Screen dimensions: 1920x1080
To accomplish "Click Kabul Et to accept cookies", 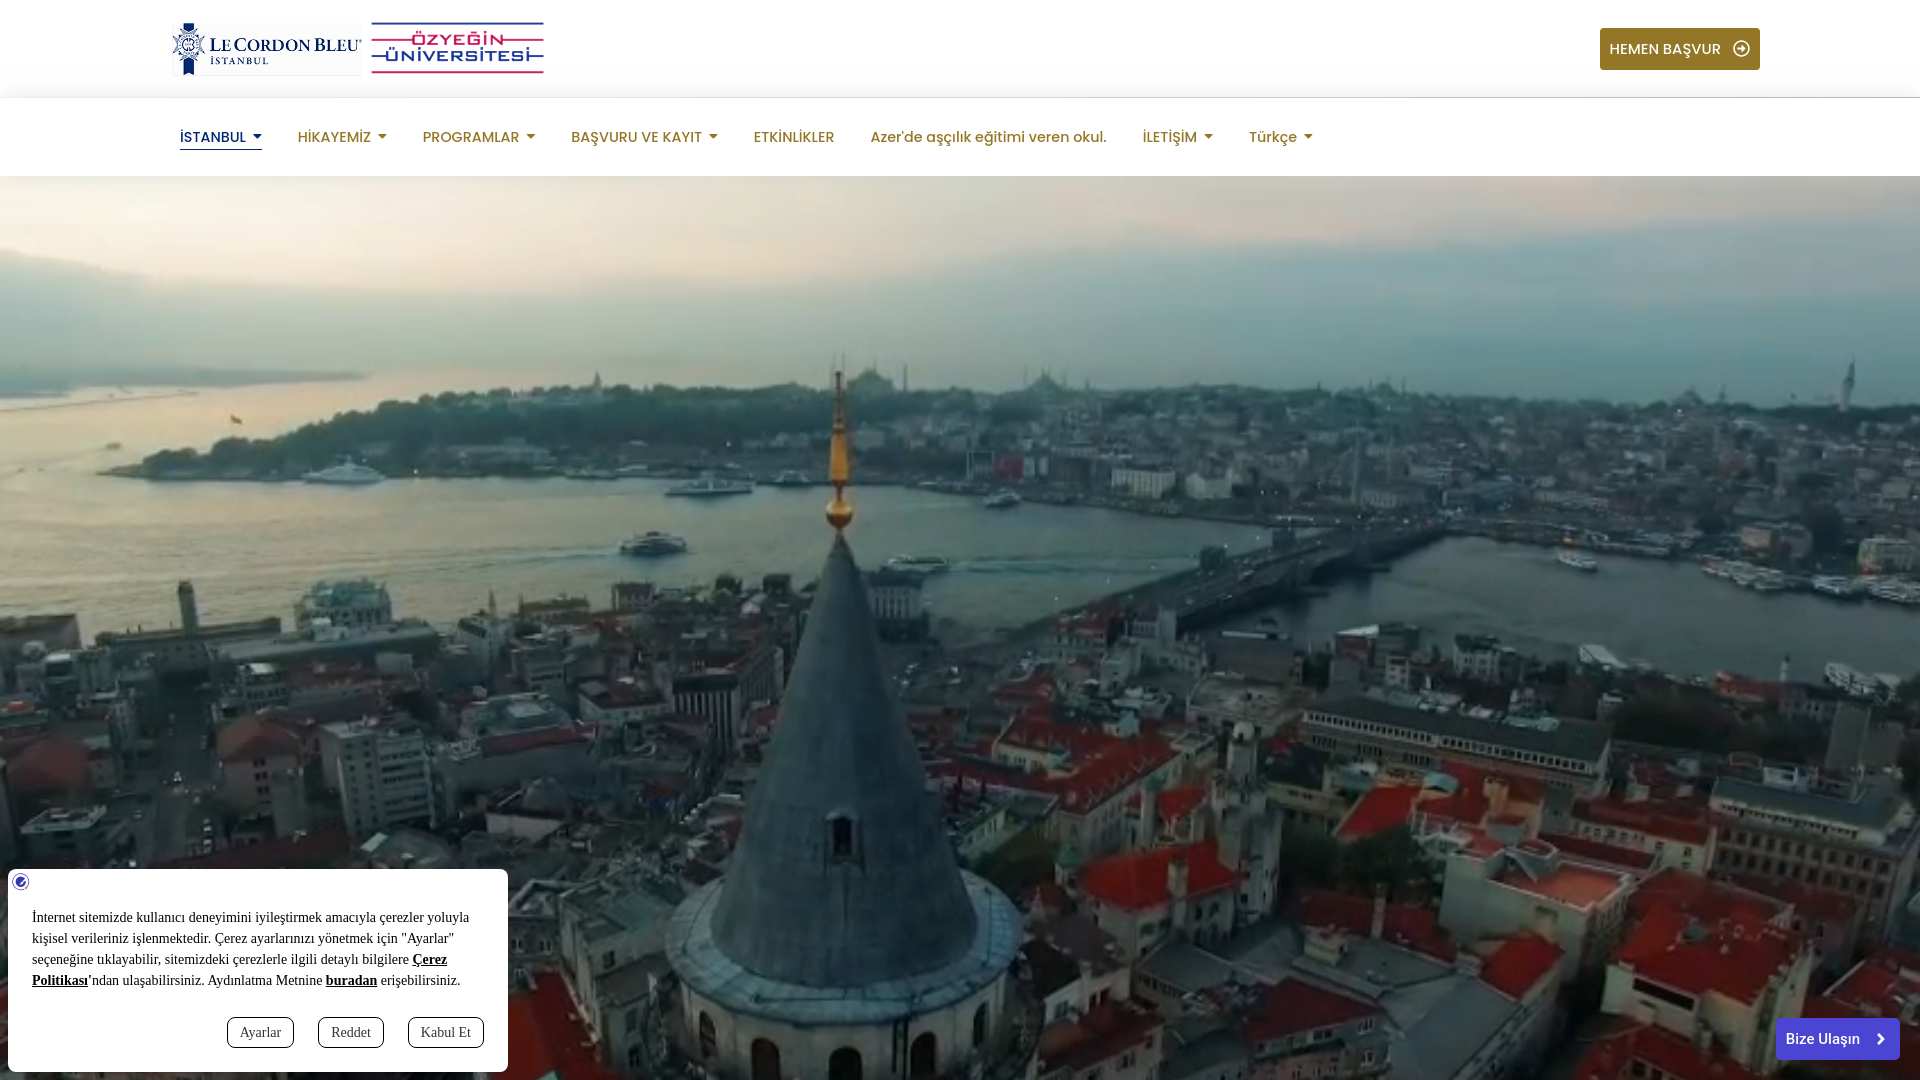I will pyautogui.click(x=446, y=1033).
